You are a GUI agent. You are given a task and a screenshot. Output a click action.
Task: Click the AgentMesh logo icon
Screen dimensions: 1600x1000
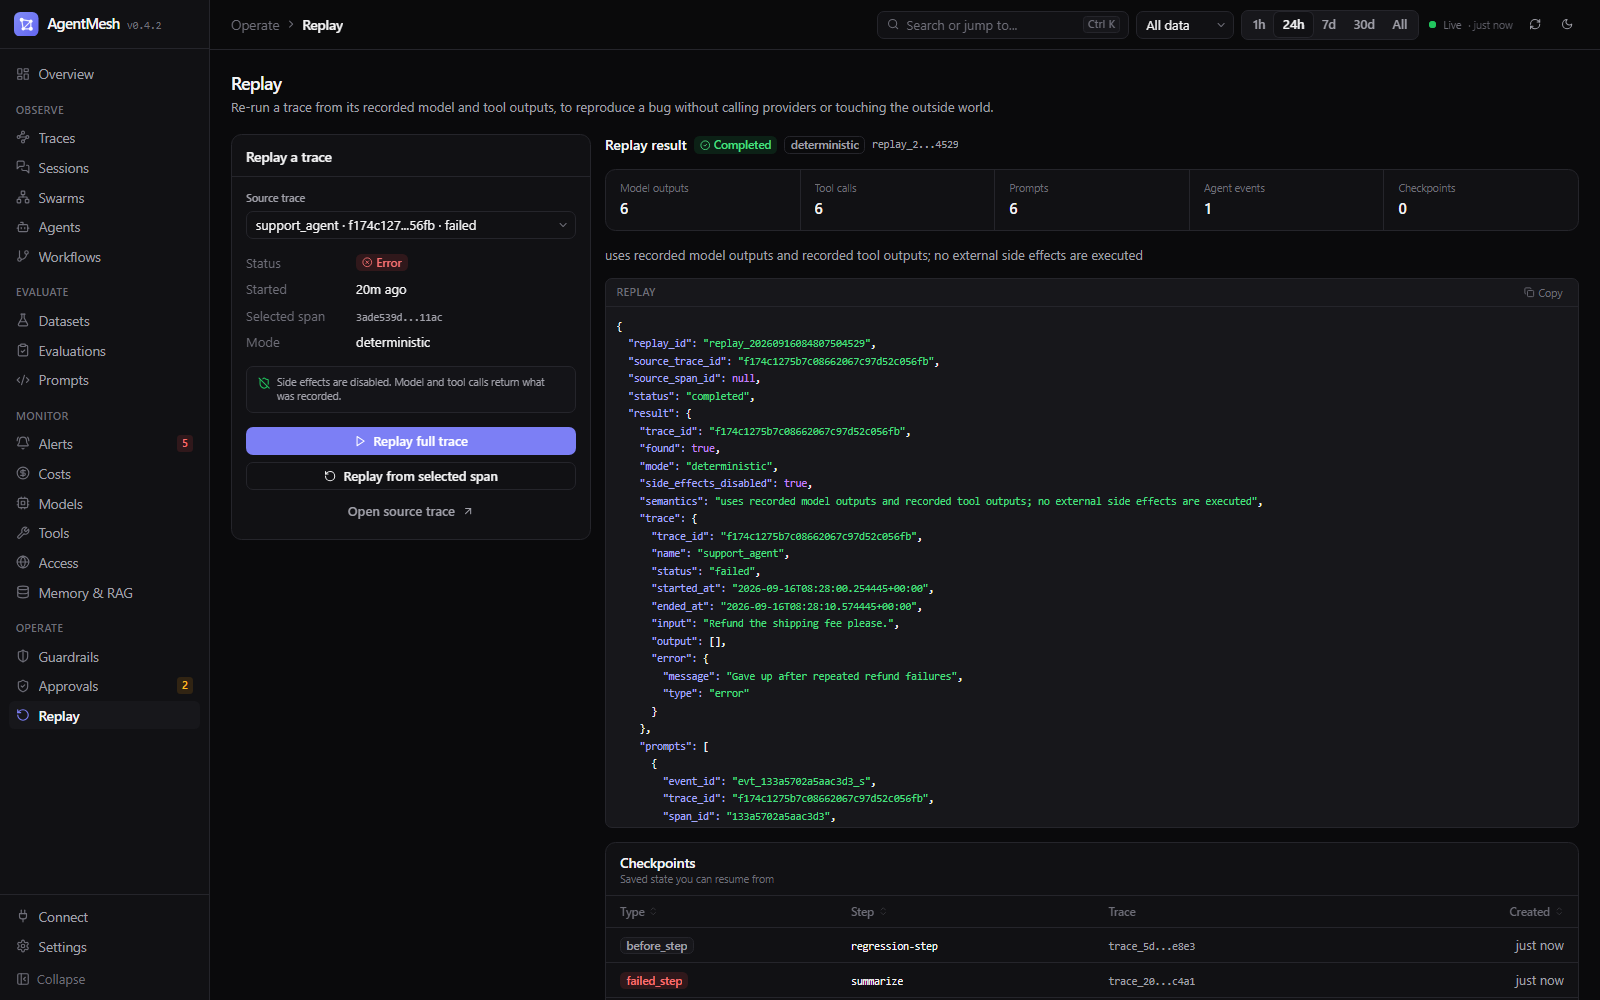[26, 24]
